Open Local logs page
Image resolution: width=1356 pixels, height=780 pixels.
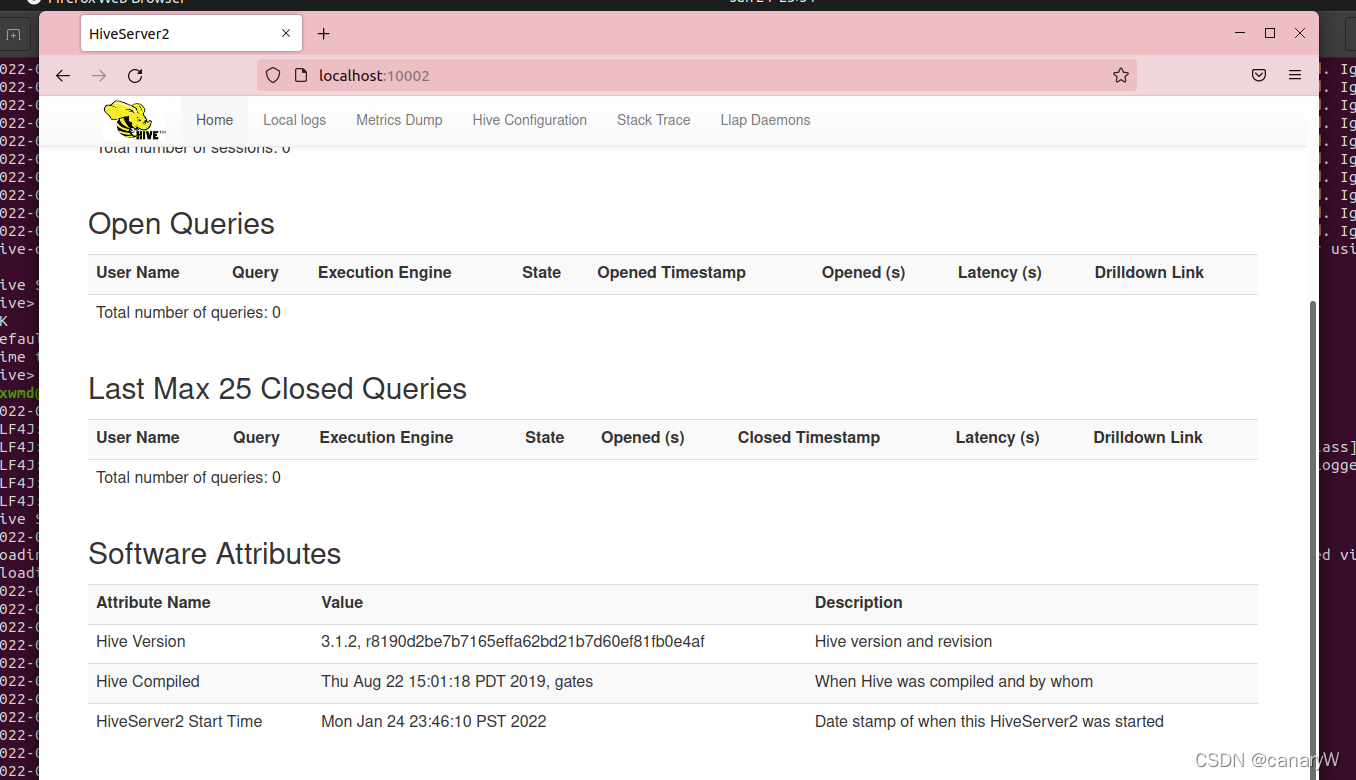(294, 120)
